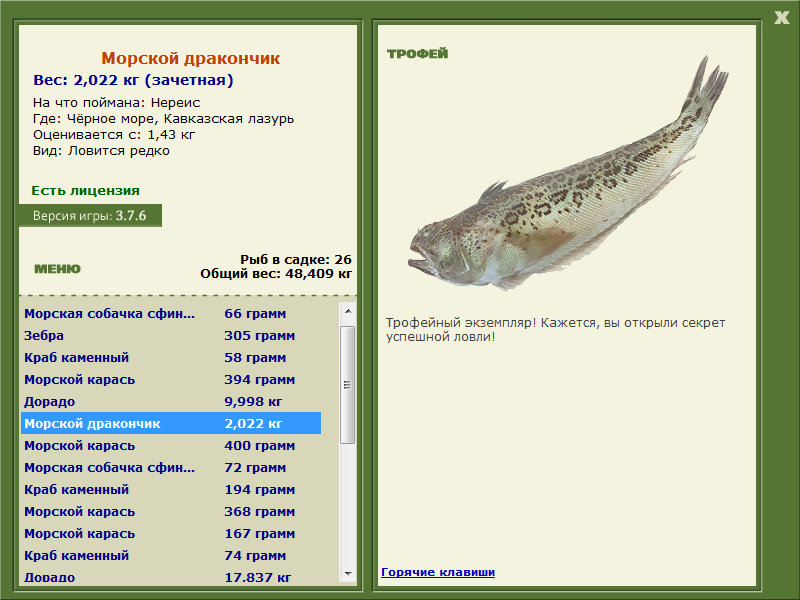Select the Краб каменный 58 грамм row
Image resolution: width=800 pixels, height=600 pixels.
(171, 358)
